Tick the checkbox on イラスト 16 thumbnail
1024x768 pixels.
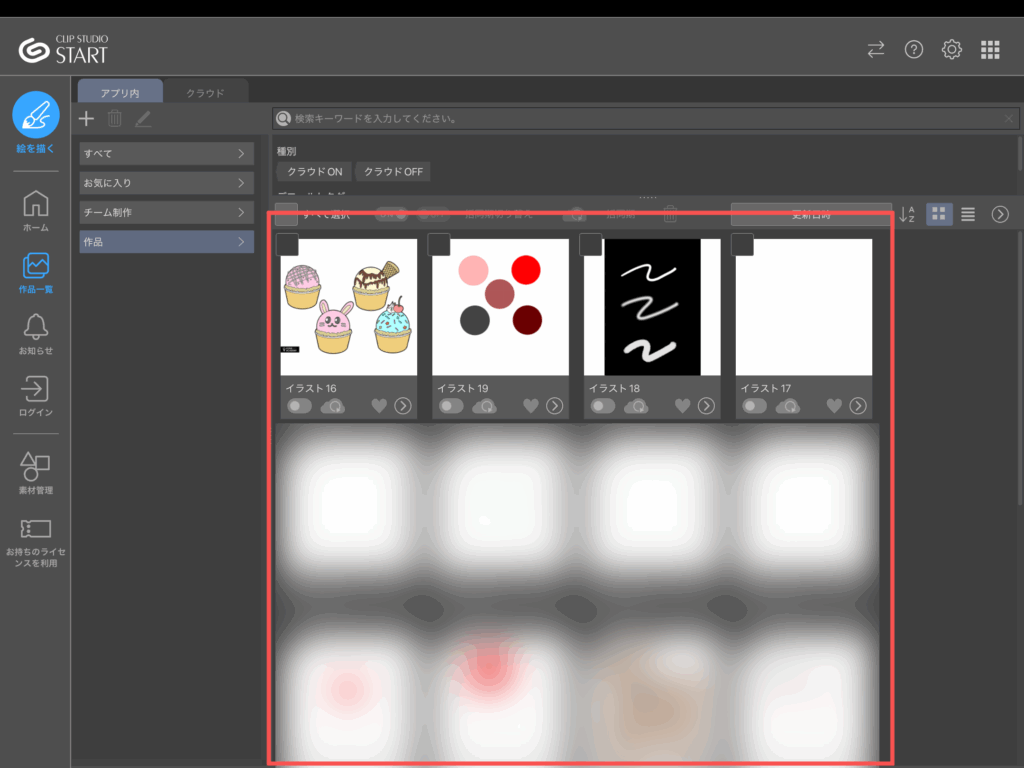point(287,245)
